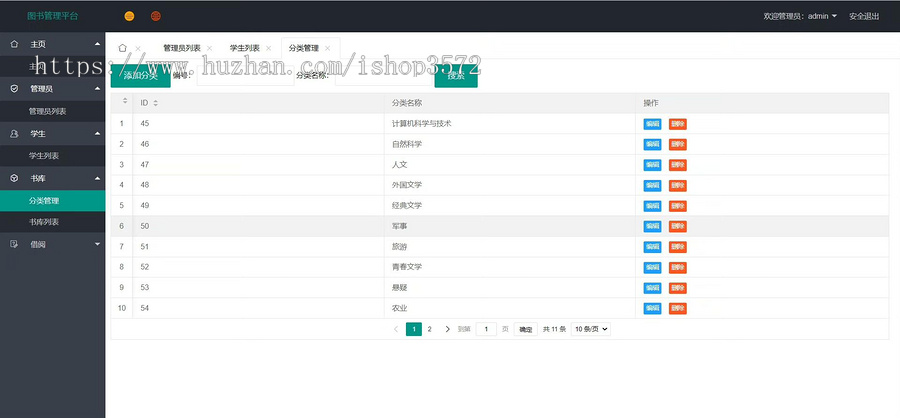The width and height of the screenshot is (900, 418).
Task: Delete the 青春文学 category
Action: click(677, 268)
